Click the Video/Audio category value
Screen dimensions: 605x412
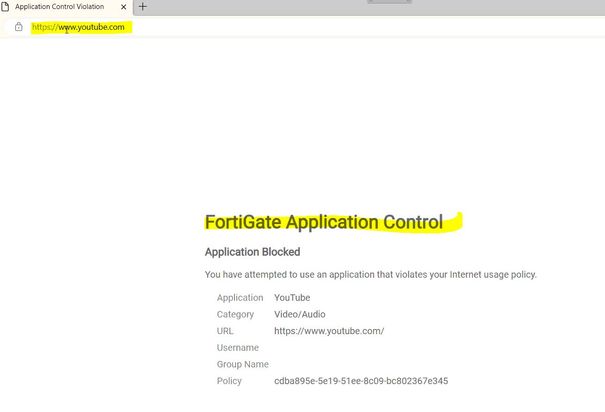coord(300,314)
